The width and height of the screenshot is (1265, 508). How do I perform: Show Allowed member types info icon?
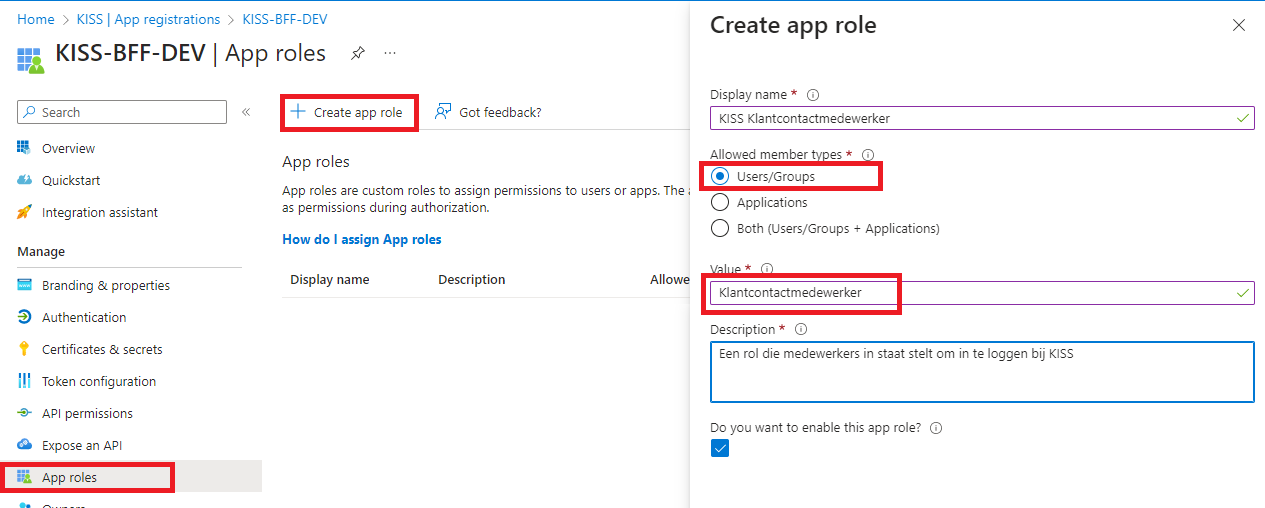868,155
